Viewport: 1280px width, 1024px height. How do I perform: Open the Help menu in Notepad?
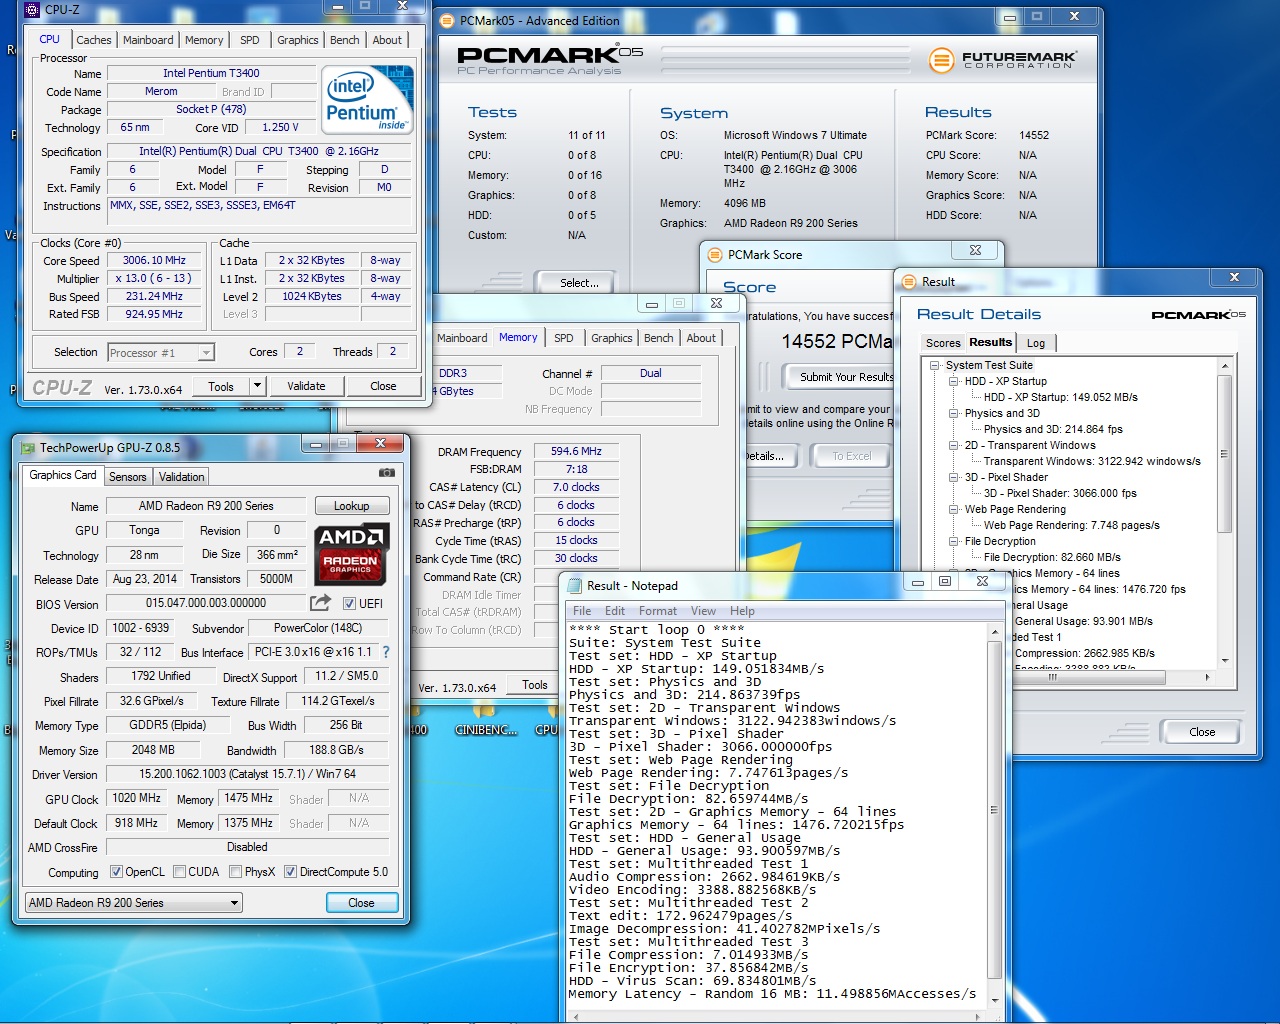742,611
